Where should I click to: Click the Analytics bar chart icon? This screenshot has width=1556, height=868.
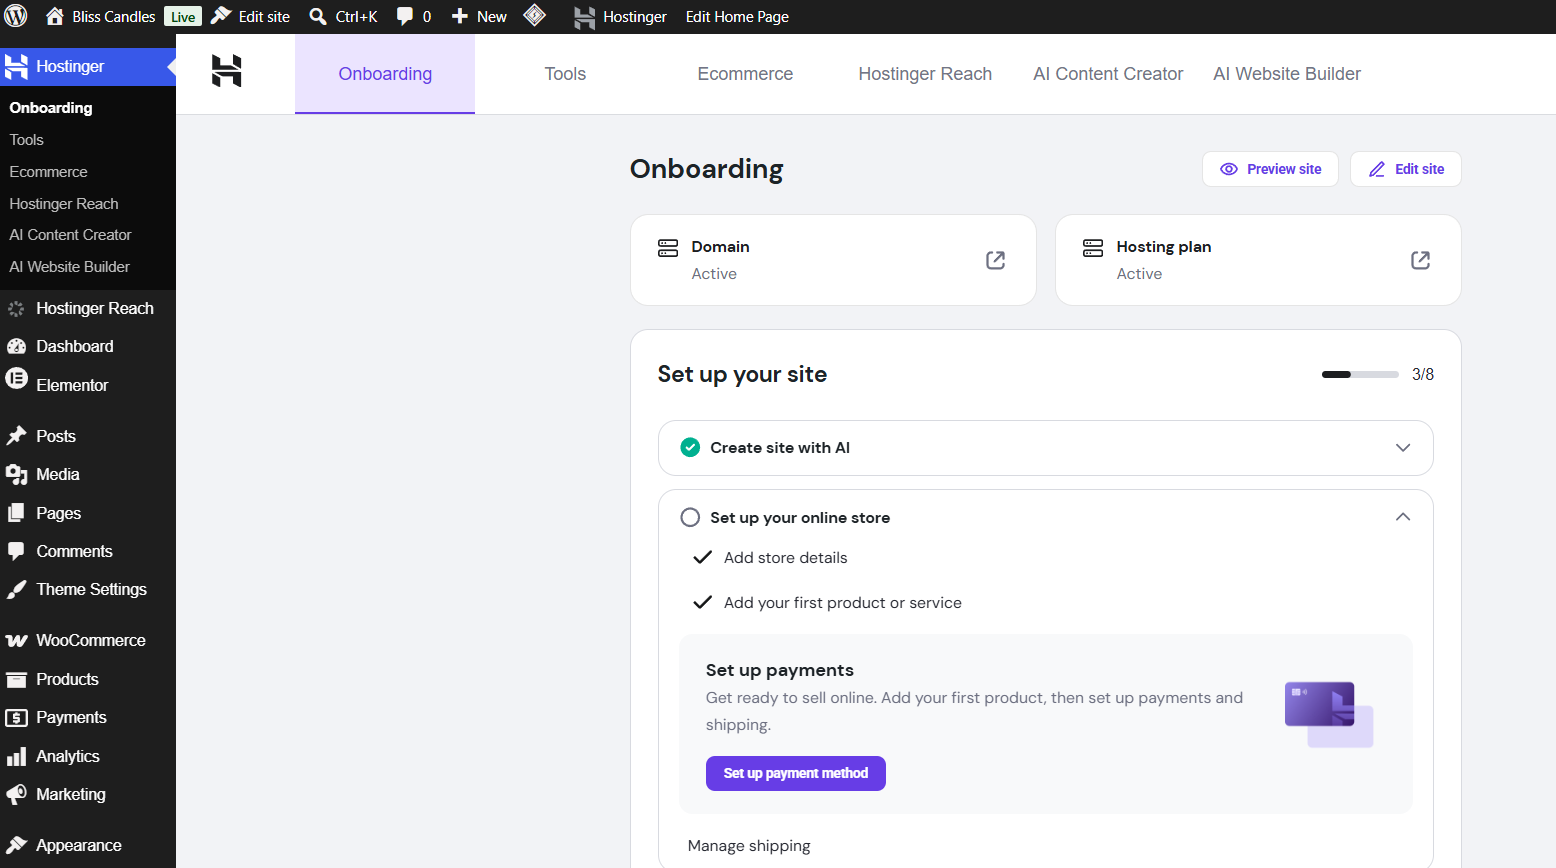click(x=16, y=757)
